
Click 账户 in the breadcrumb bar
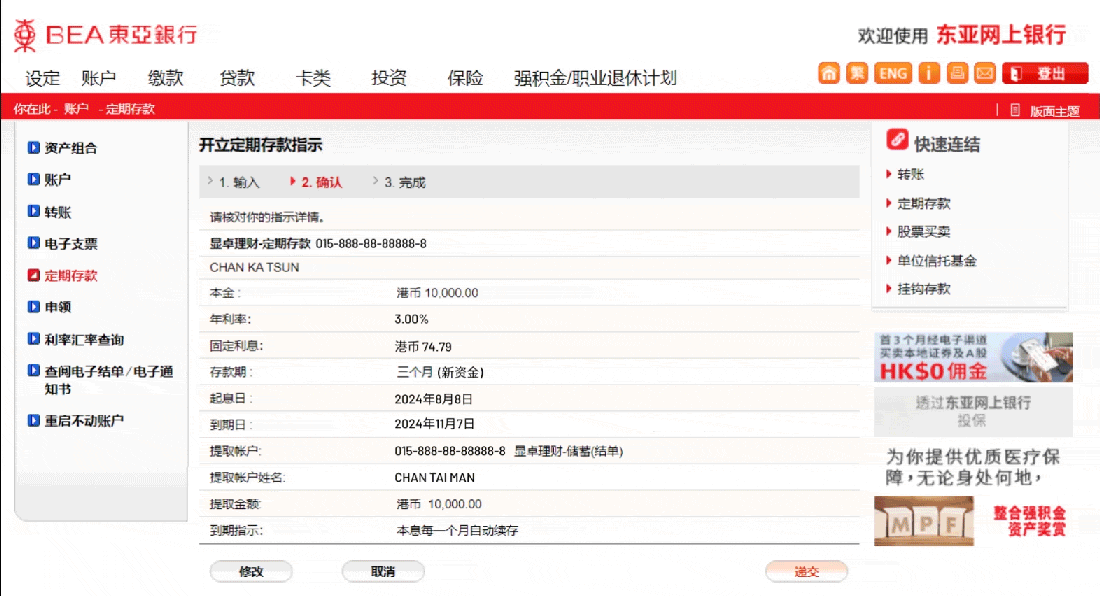76,109
